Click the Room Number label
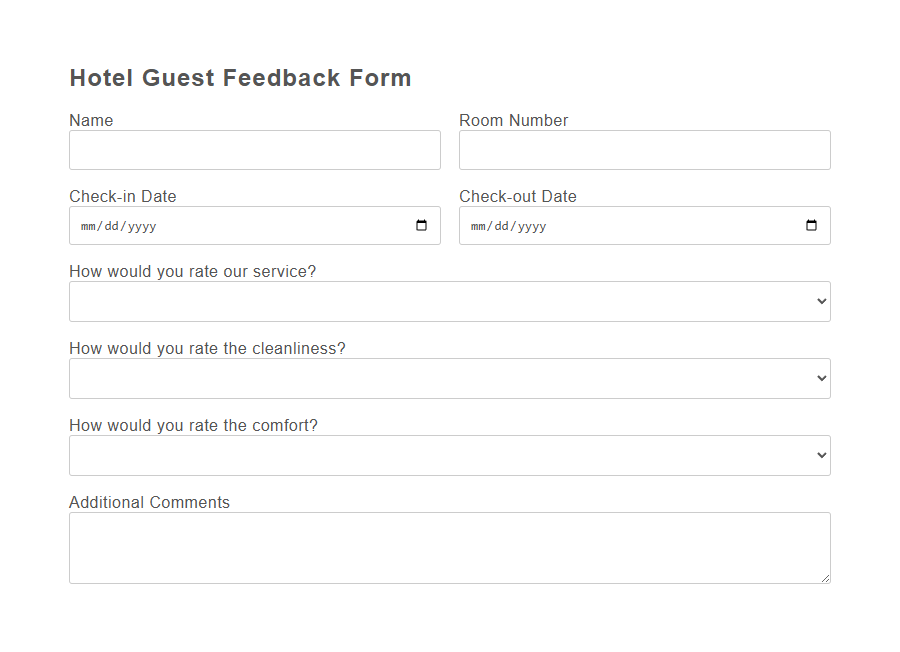 coord(513,120)
